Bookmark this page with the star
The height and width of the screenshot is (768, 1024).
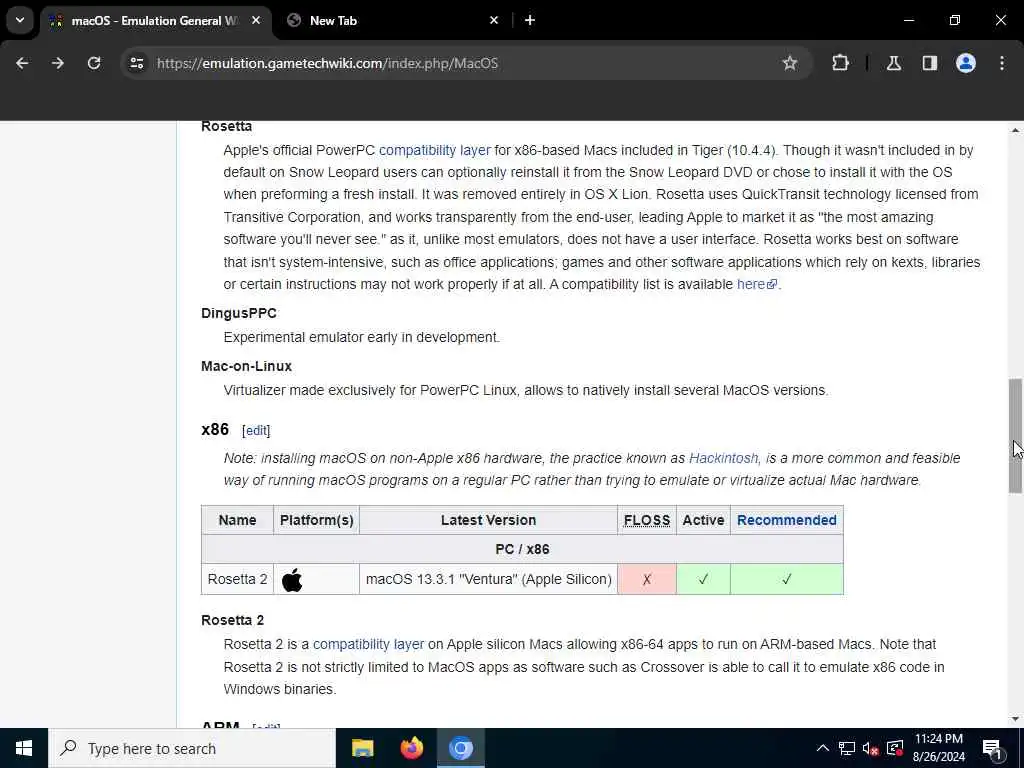[x=790, y=63]
